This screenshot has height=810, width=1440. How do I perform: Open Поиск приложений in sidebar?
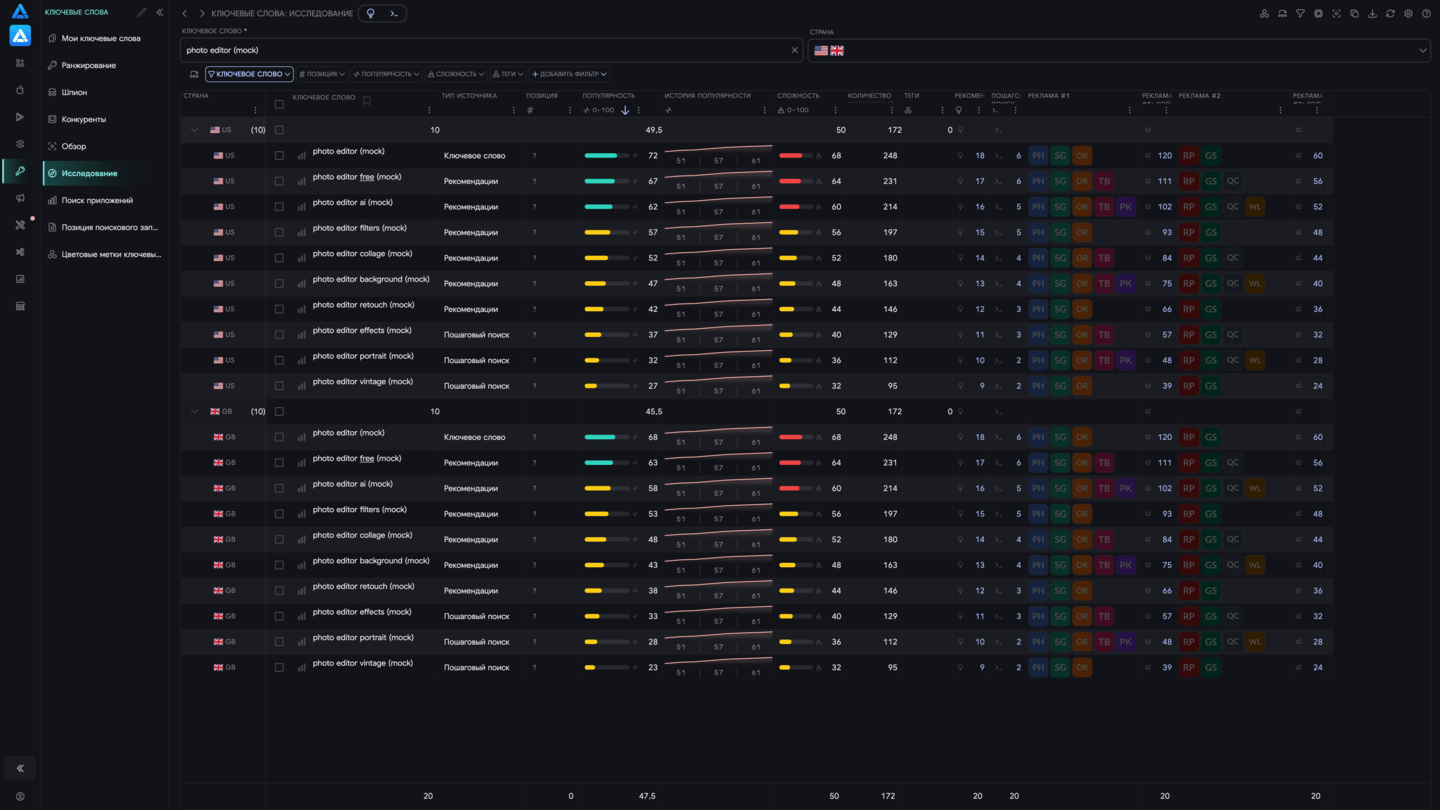104,200
